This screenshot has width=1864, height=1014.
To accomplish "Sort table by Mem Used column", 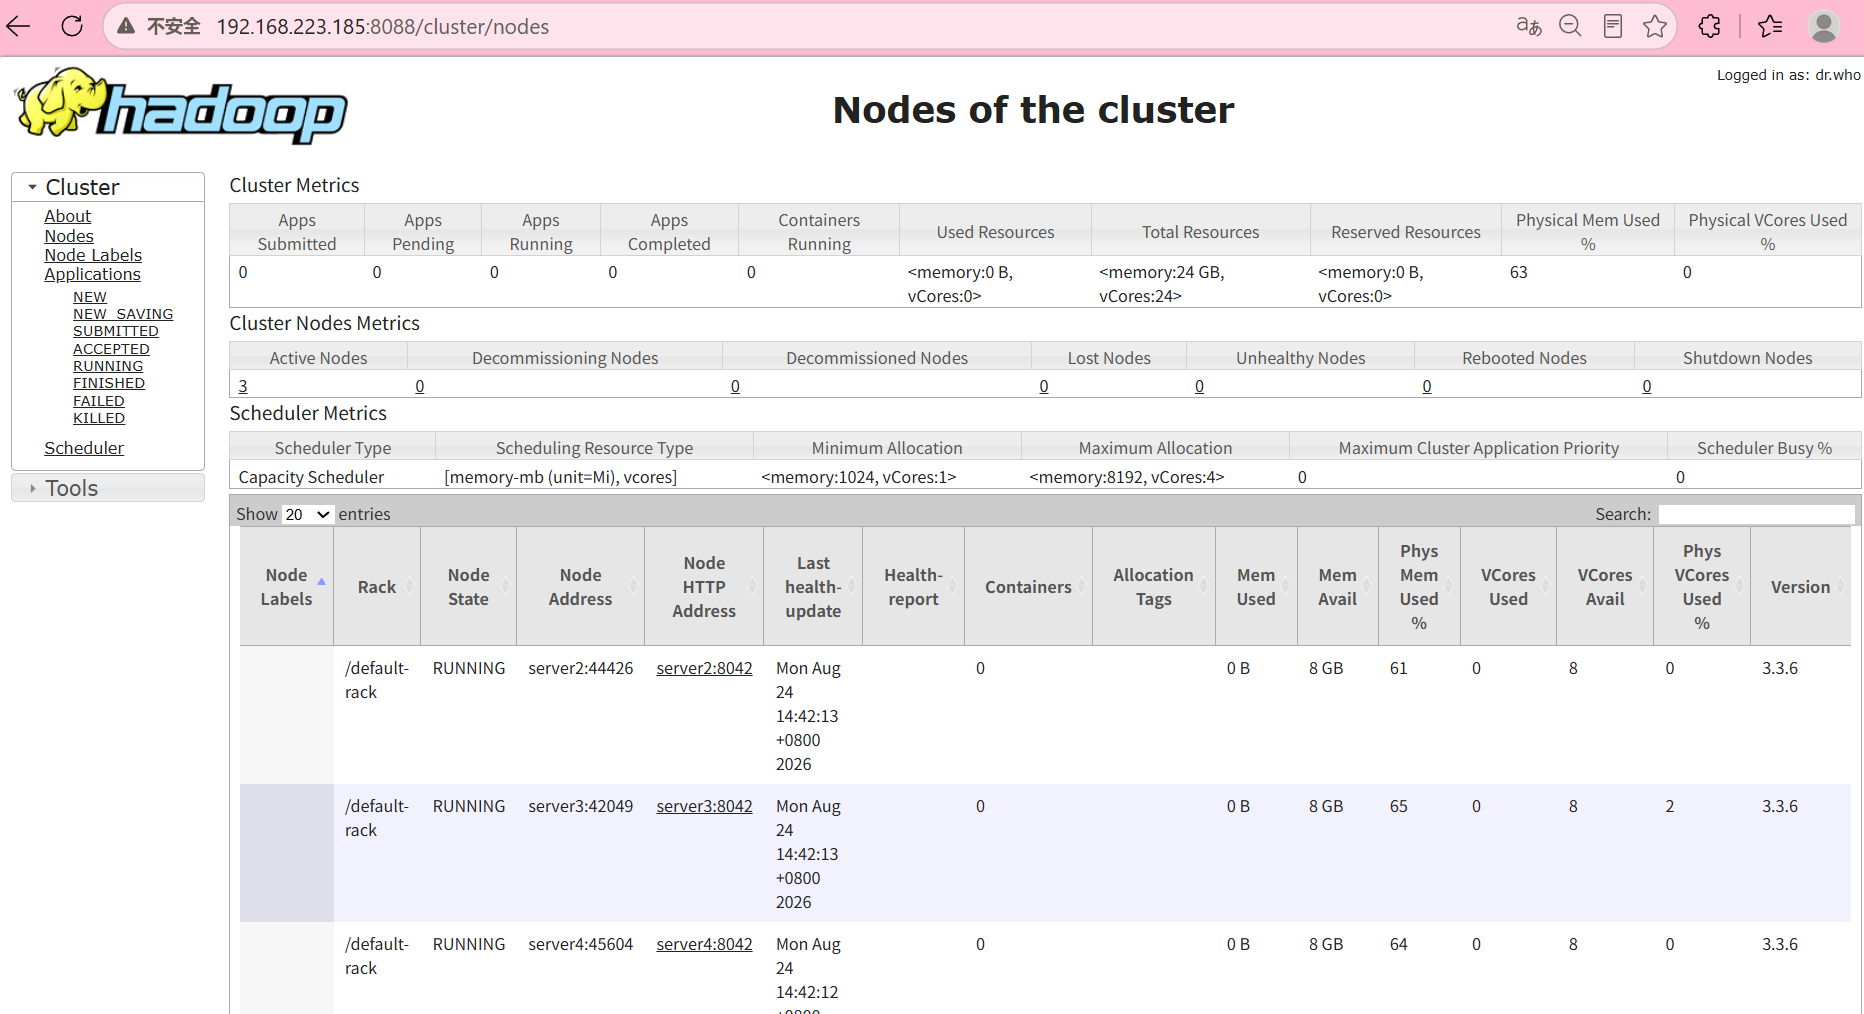I will [x=1256, y=587].
